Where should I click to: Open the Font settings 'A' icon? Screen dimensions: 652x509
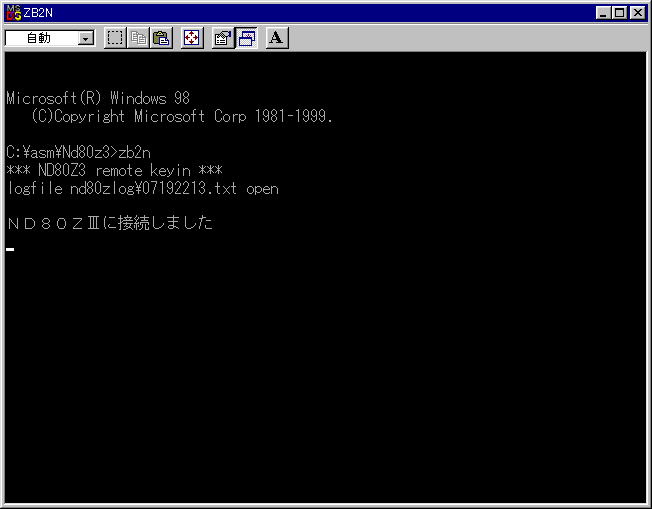277,38
